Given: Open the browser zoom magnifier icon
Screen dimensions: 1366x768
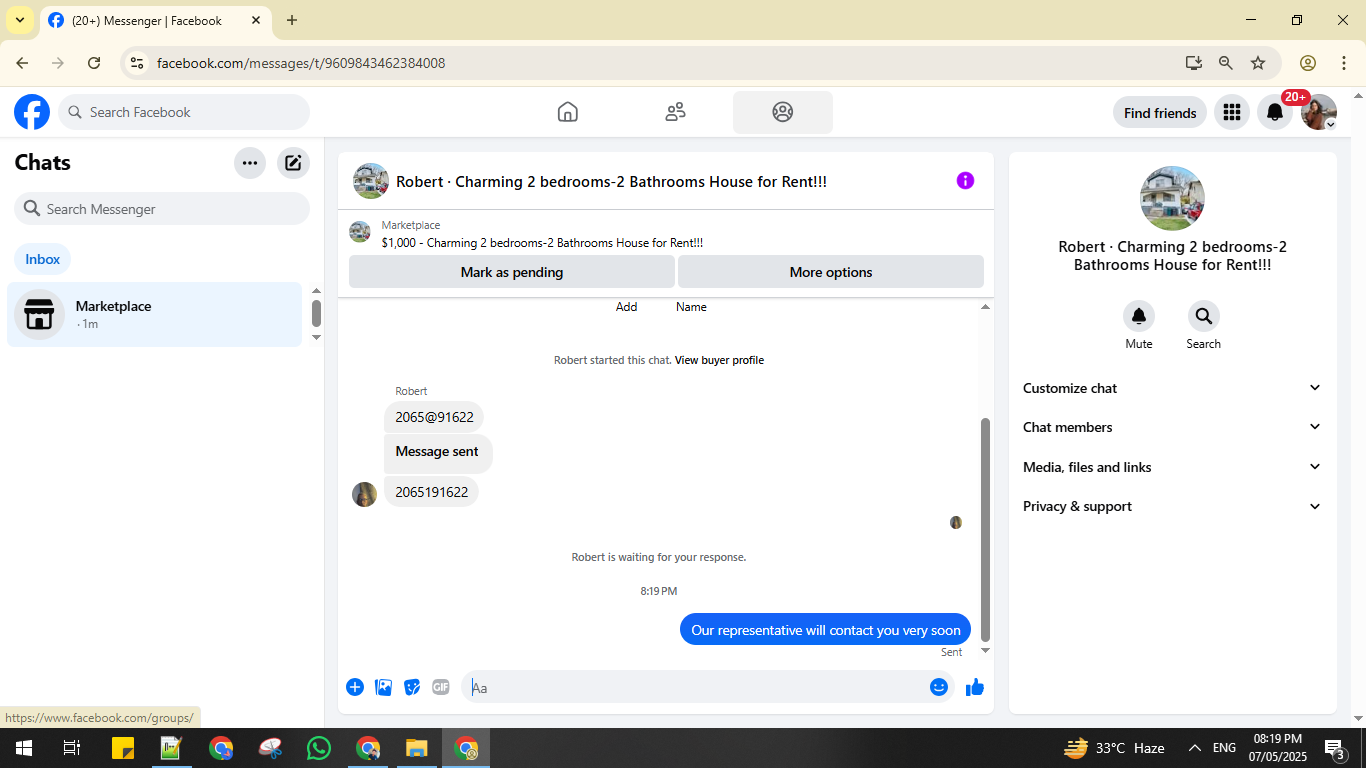Looking at the screenshot, I should 1226,63.
